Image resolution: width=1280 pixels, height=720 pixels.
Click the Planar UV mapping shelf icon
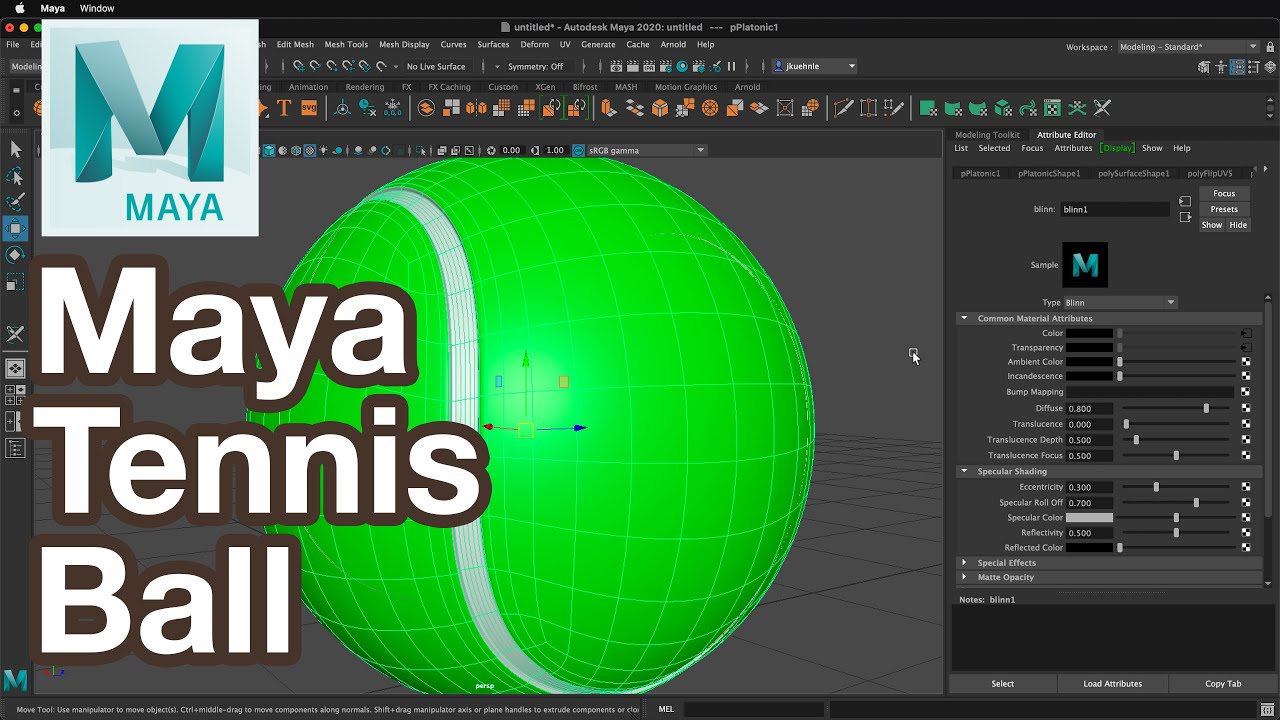927,107
